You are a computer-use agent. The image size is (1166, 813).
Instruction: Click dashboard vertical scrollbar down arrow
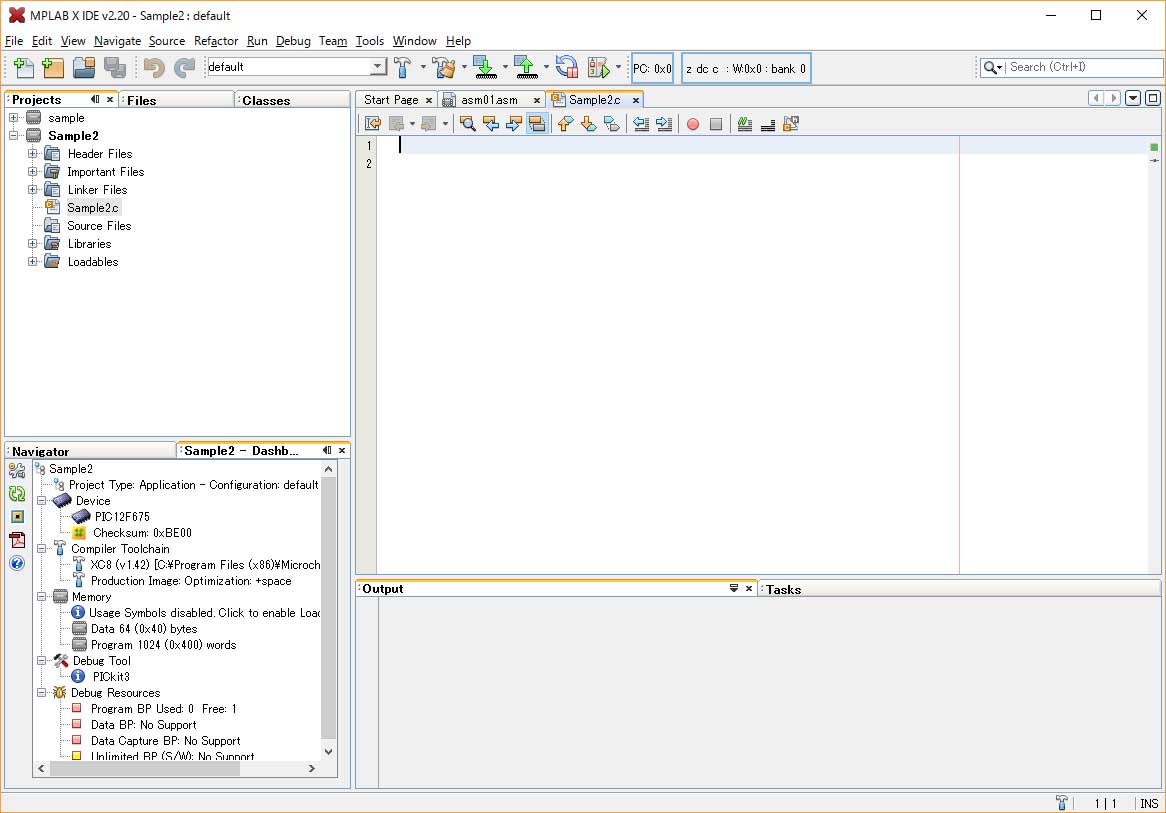(329, 751)
